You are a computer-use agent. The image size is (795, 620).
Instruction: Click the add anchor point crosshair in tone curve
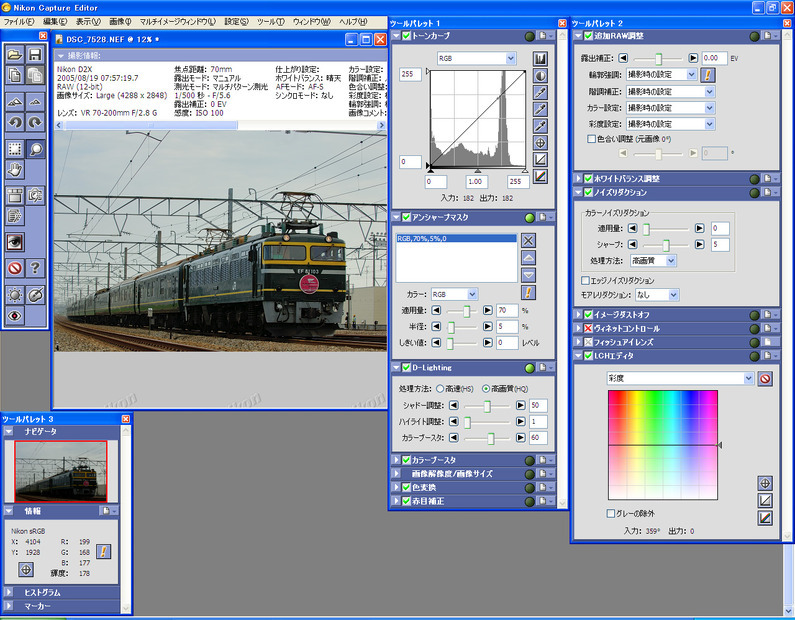(x=540, y=143)
